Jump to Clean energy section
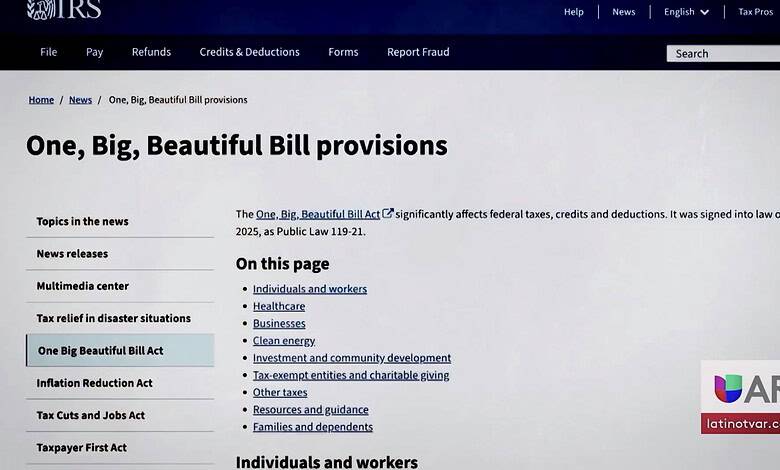 284,341
